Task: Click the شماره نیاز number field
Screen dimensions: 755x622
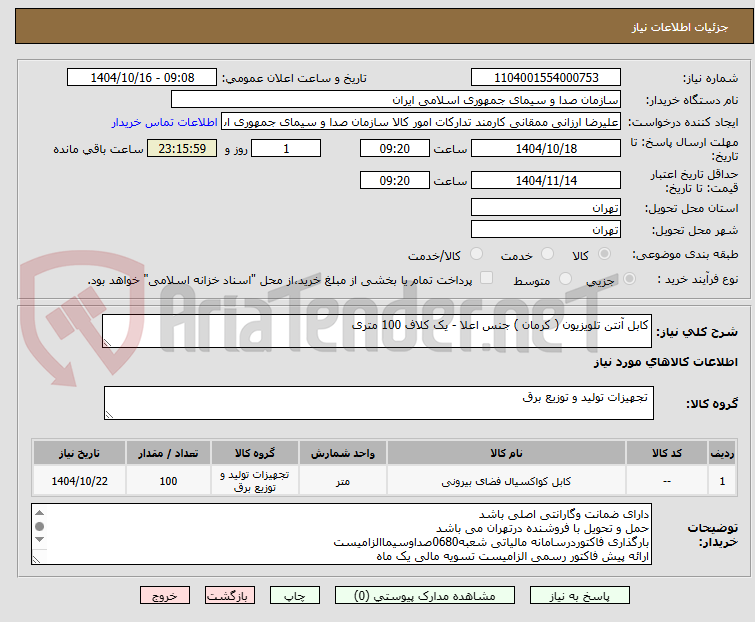Action: click(x=546, y=78)
